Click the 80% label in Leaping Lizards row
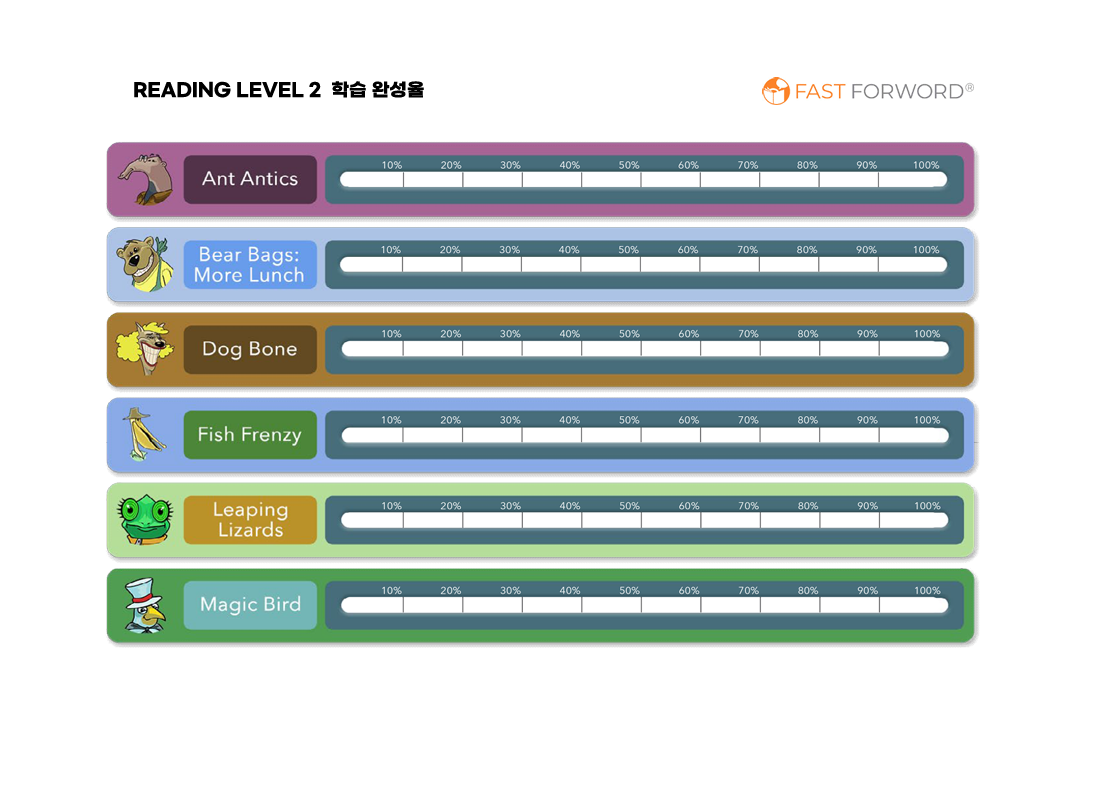This screenshot has height=787, width=1107. point(808,506)
